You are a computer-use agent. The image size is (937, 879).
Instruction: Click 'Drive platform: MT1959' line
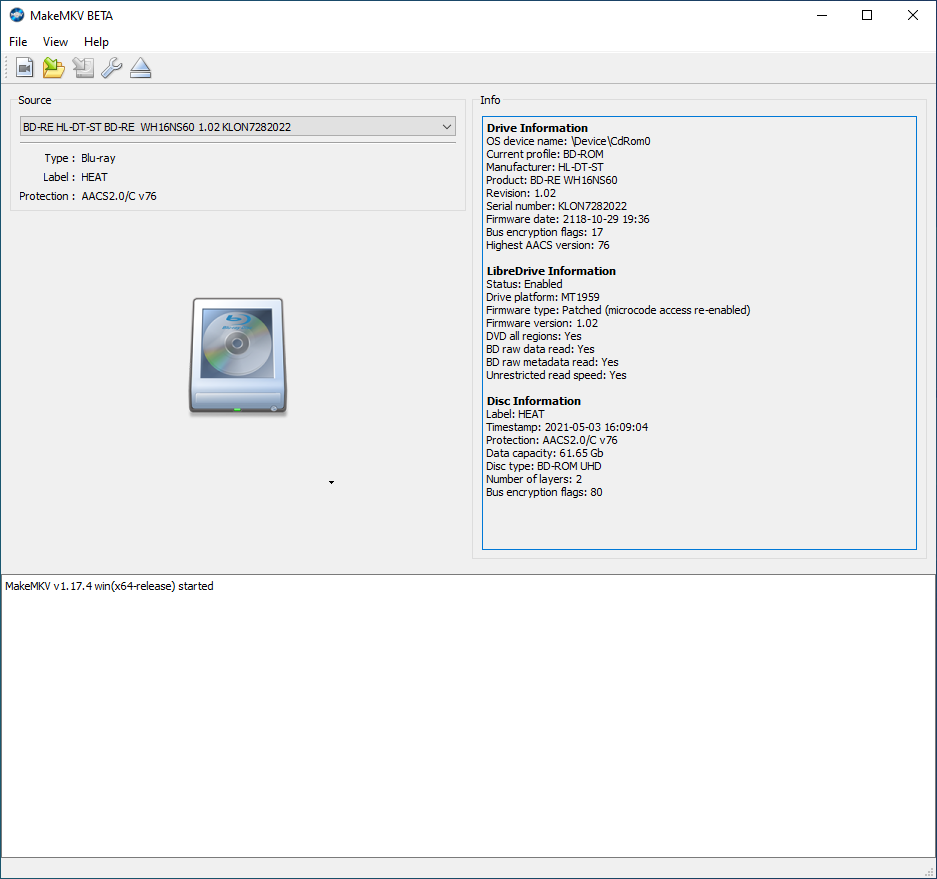tap(543, 297)
